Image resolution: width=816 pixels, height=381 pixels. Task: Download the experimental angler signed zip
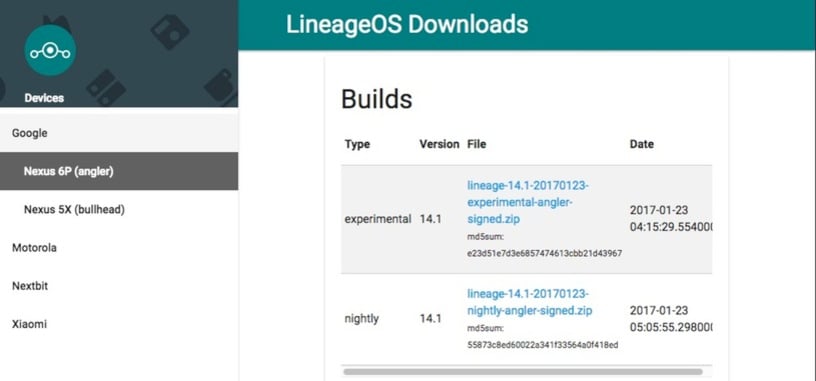click(x=528, y=202)
